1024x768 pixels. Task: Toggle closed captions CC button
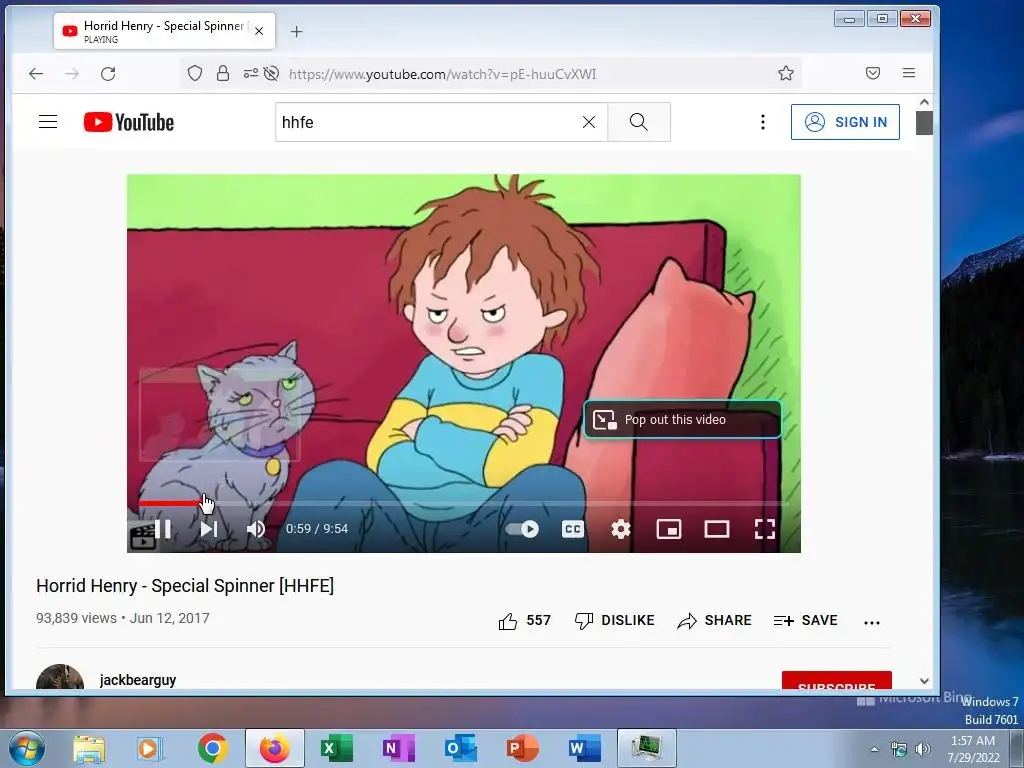pos(573,529)
